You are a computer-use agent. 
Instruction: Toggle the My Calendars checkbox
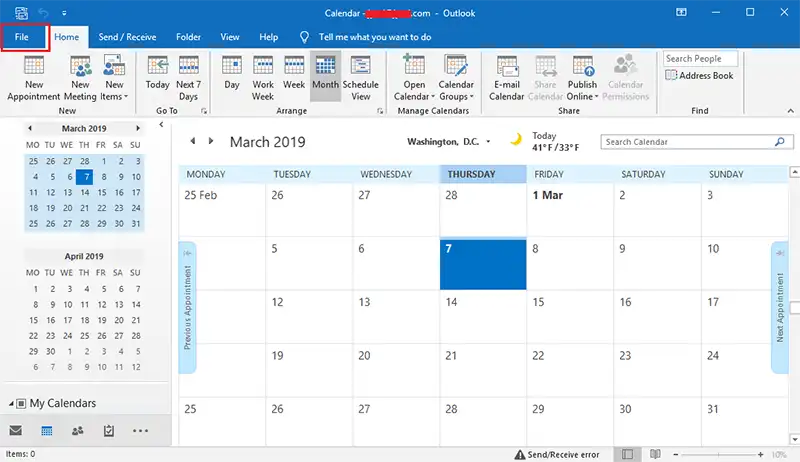pos(21,403)
